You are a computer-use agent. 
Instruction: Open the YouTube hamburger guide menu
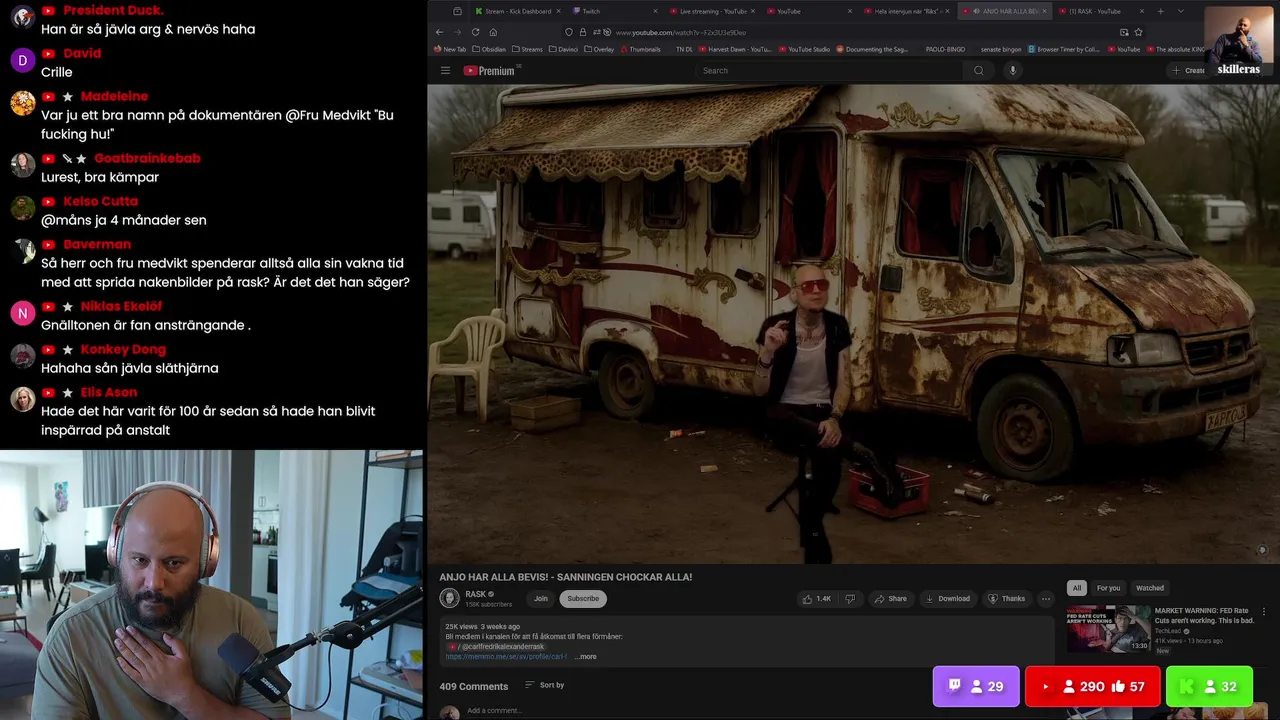click(x=445, y=70)
